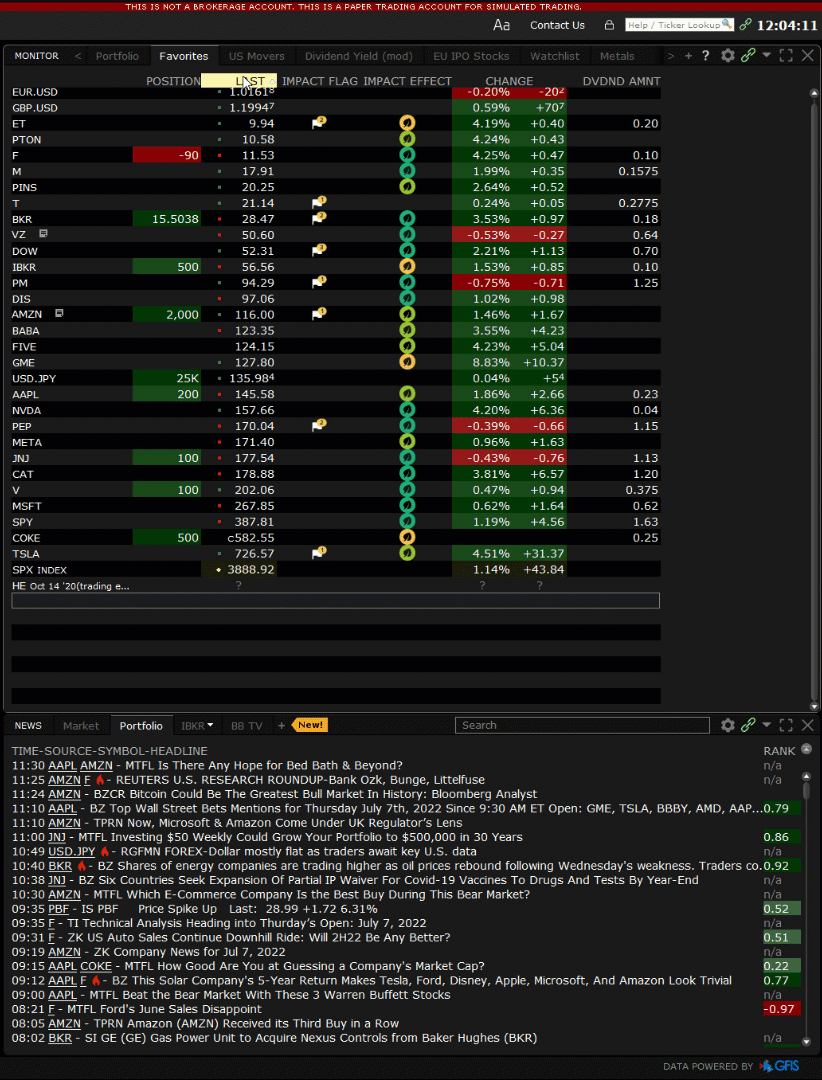Viewport: 822px width, 1080px height.
Task: Click the impact flag icon in TSLA row
Action: (x=318, y=552)
